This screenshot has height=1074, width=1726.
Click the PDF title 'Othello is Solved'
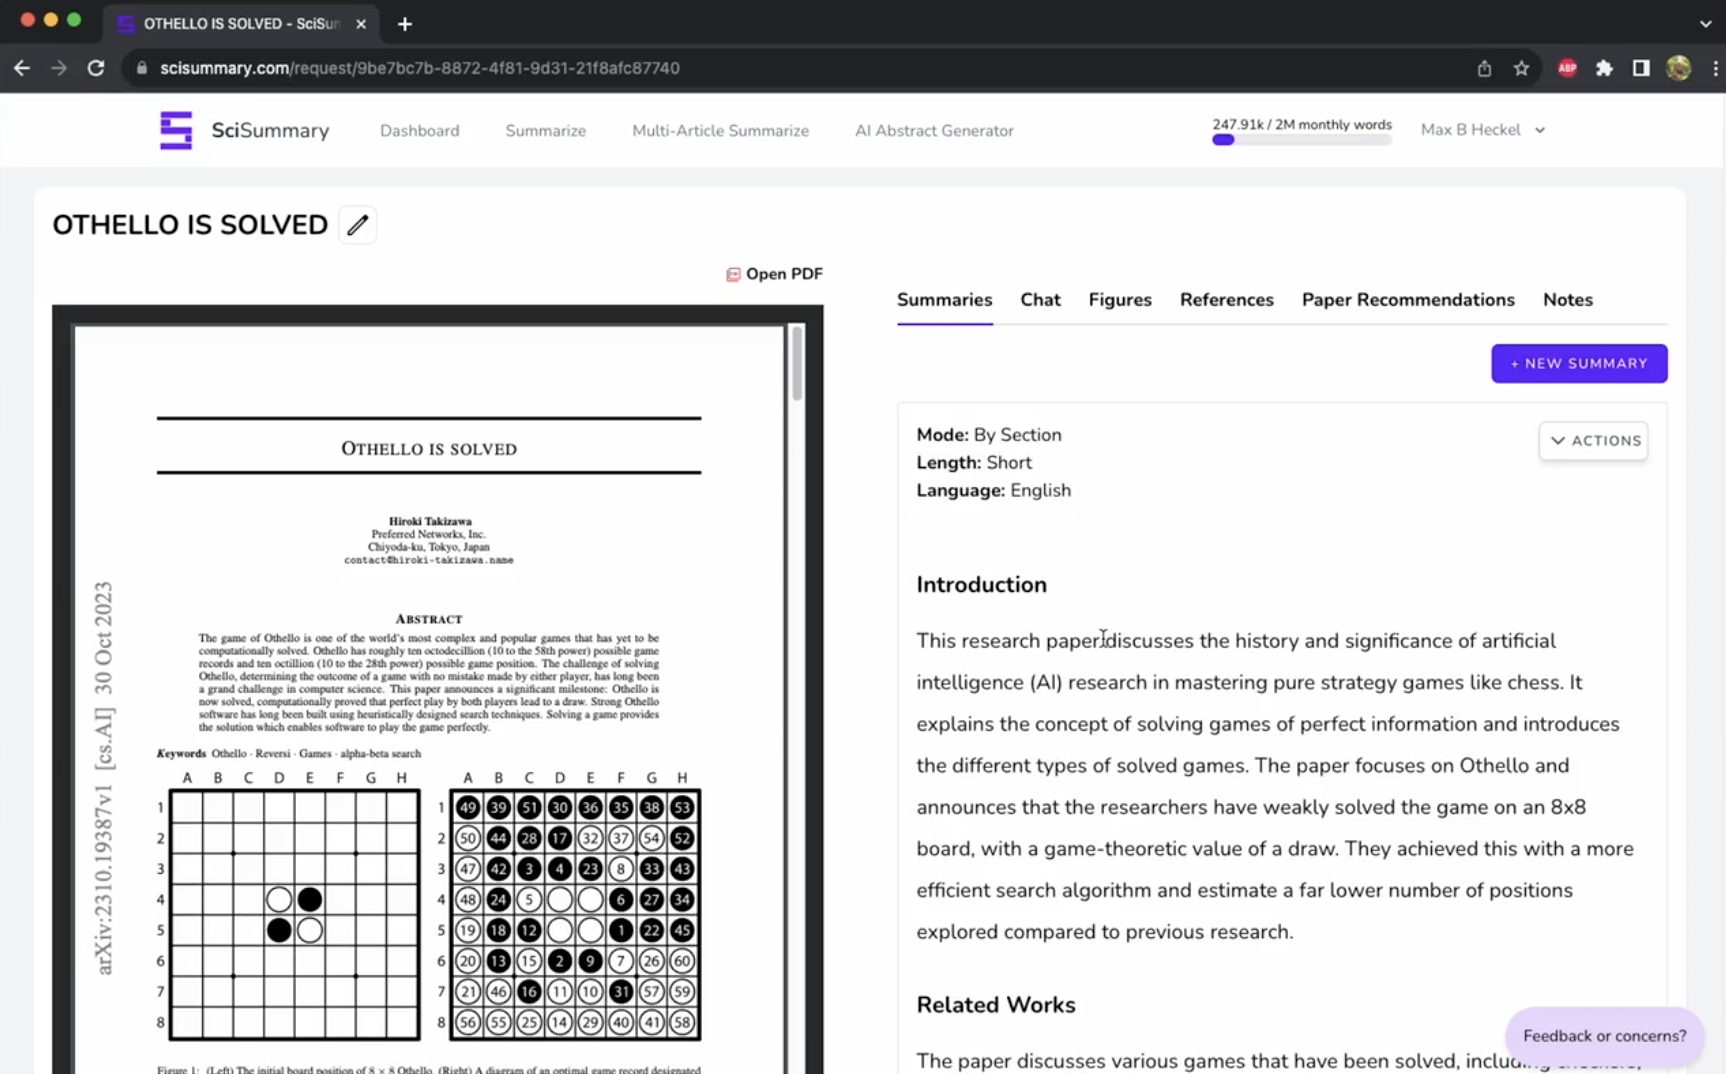429,449
